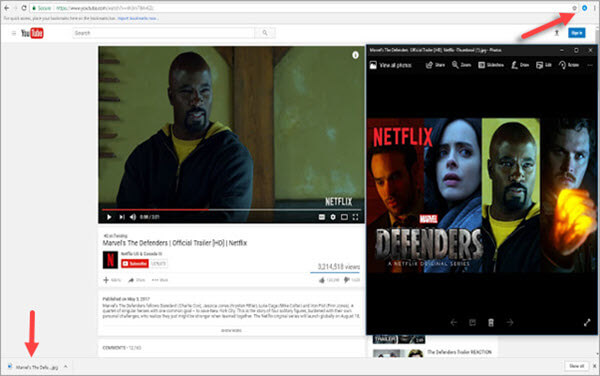600x376 pixels.
Task: Open info card icon on video
Action: tap(355, 55)
